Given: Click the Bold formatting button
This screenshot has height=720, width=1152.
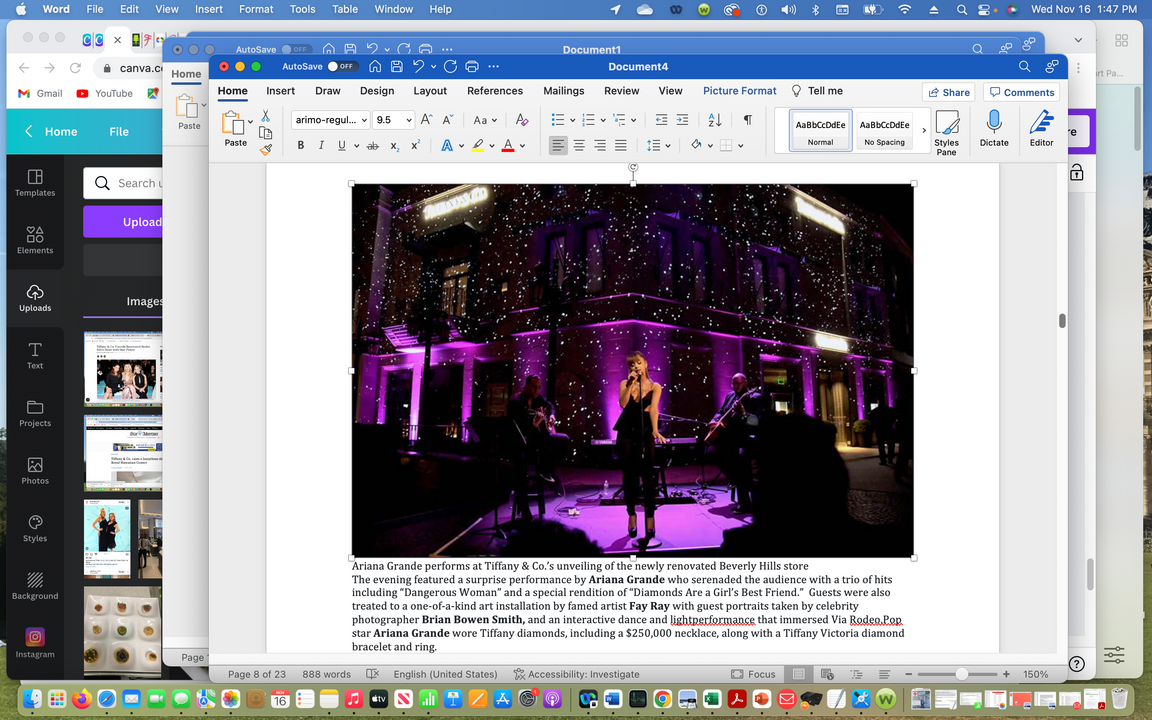Looking at the screenshot, I should pos(300,146).
